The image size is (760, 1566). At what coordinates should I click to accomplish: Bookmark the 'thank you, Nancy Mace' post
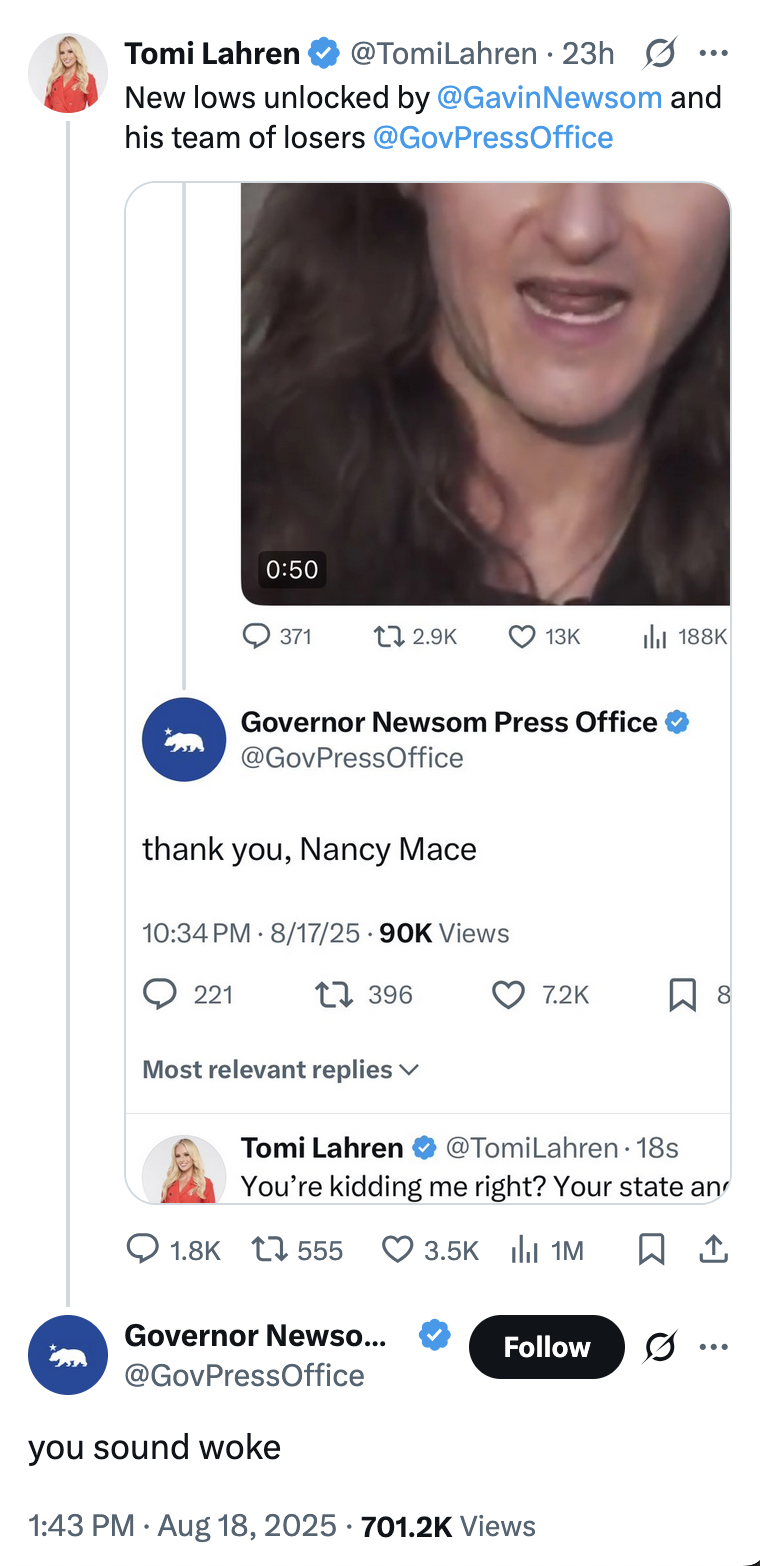[x=682, y=994]
